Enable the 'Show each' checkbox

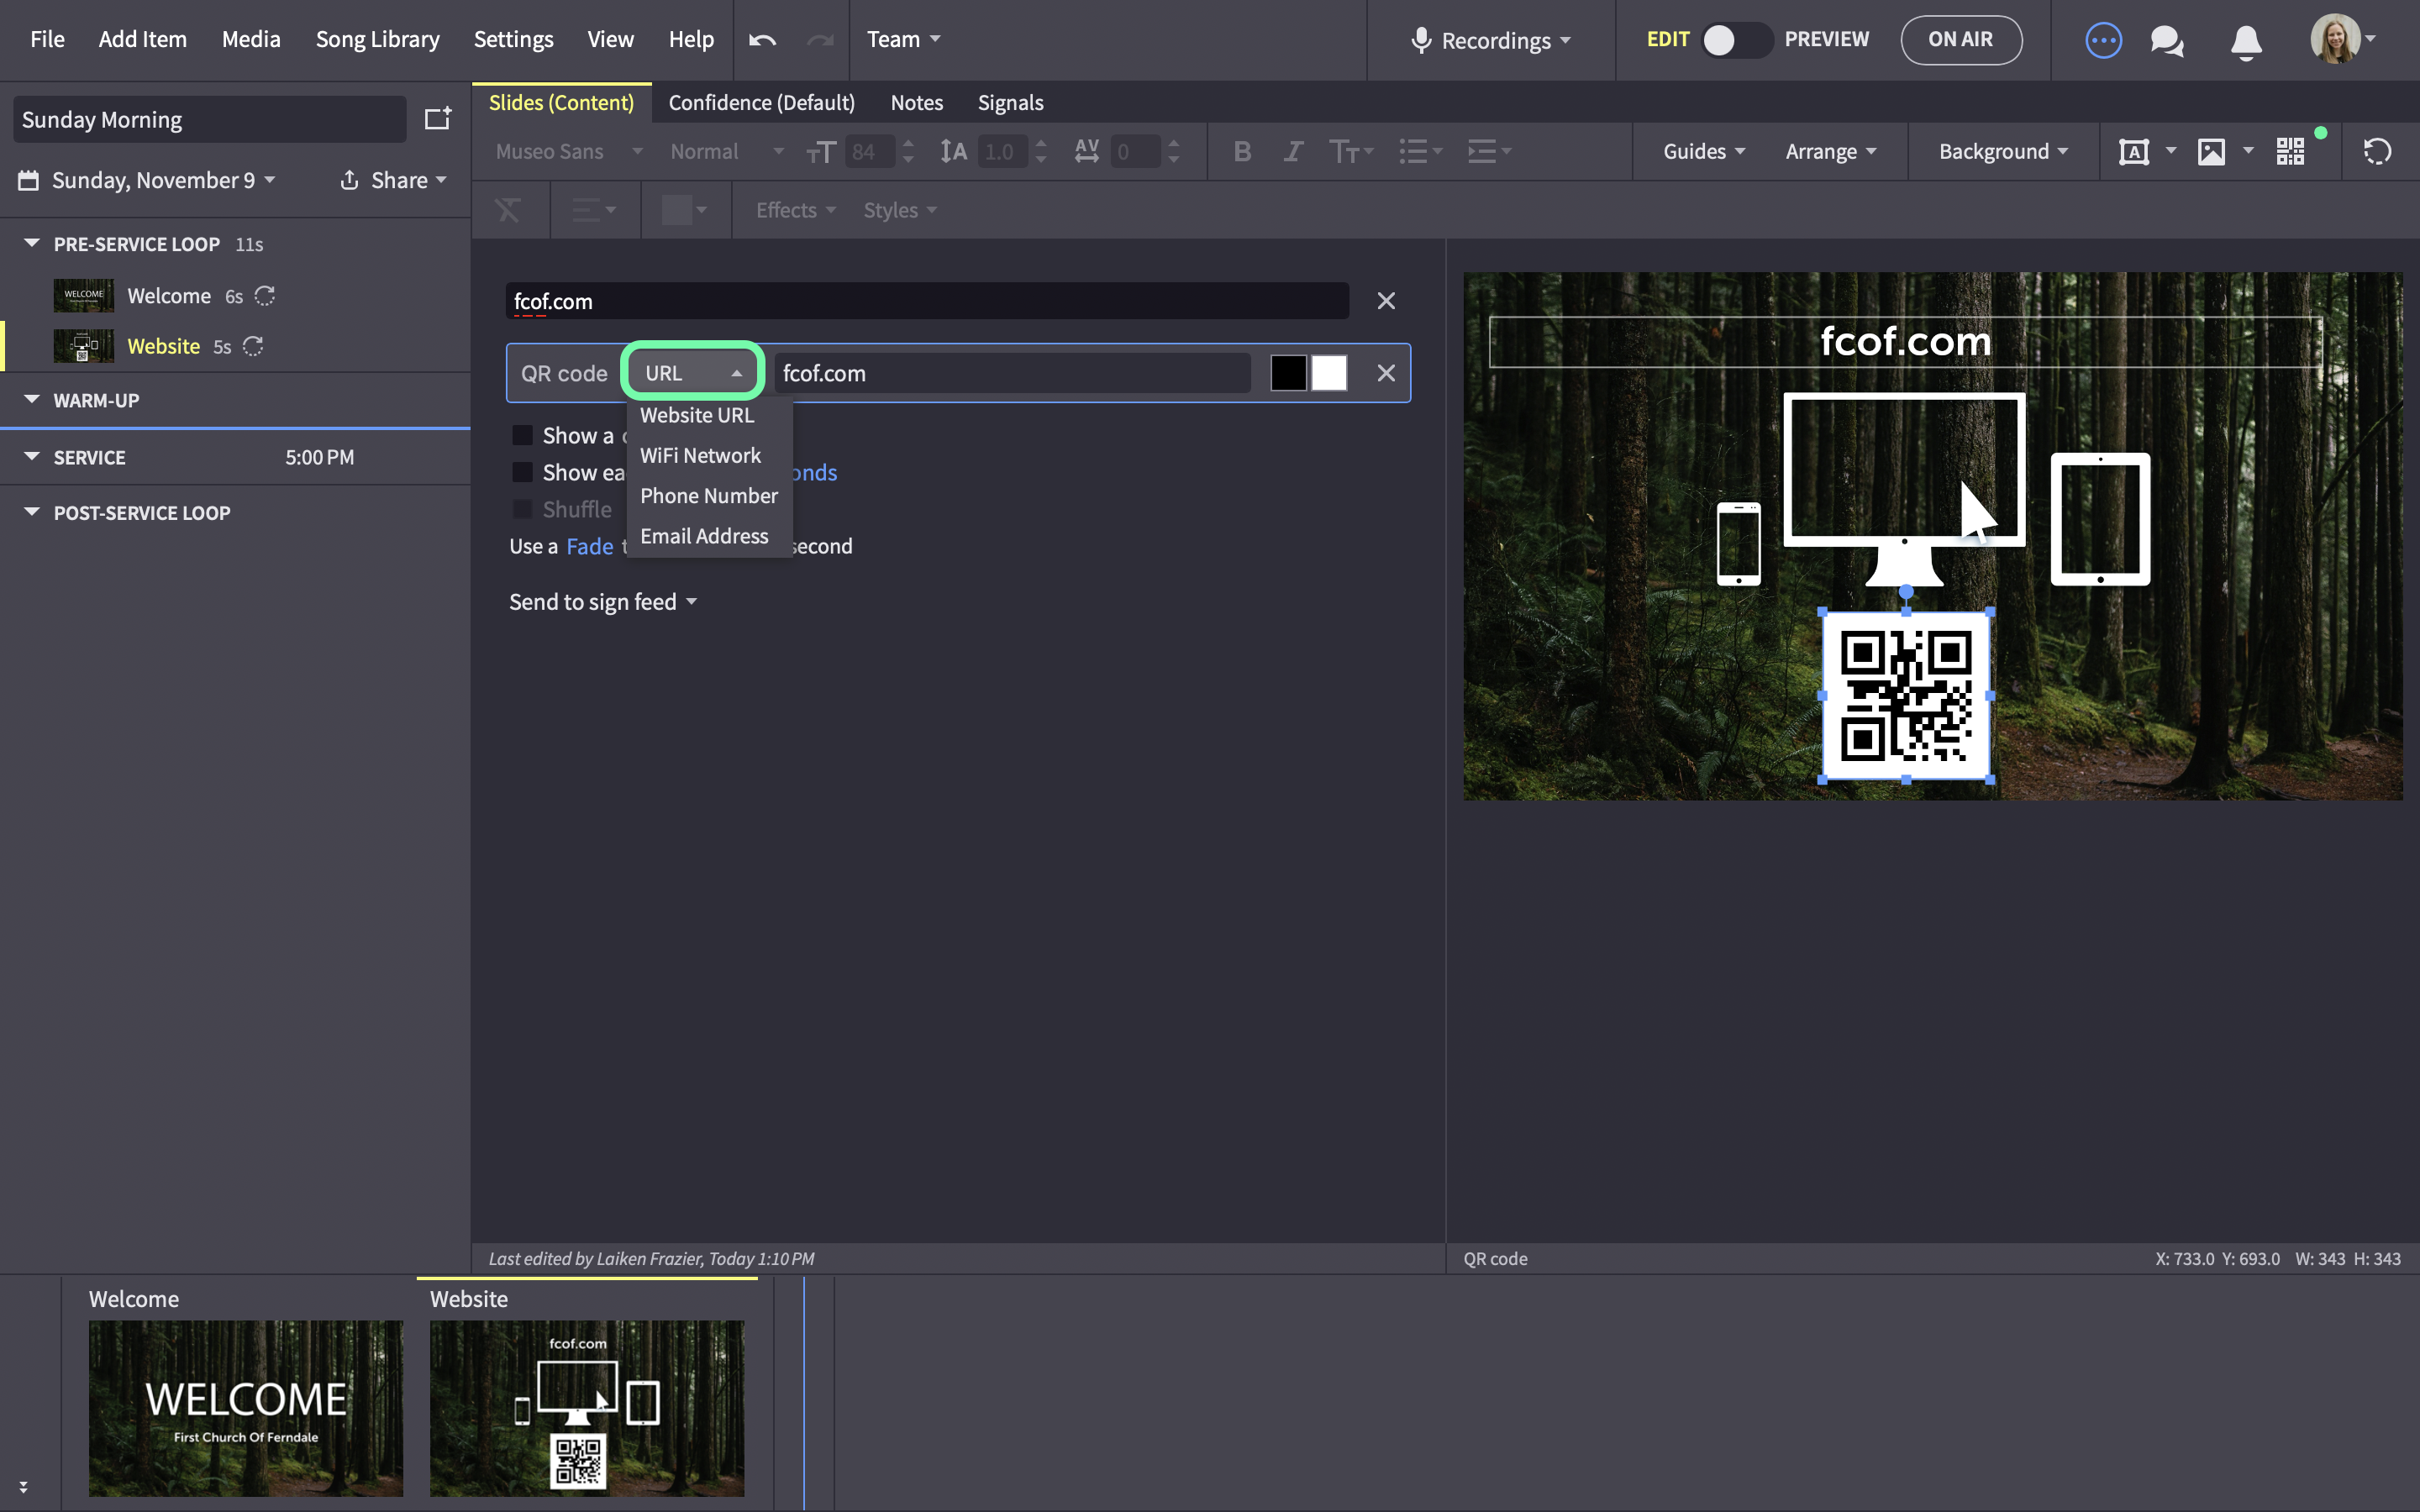(522, 472)
